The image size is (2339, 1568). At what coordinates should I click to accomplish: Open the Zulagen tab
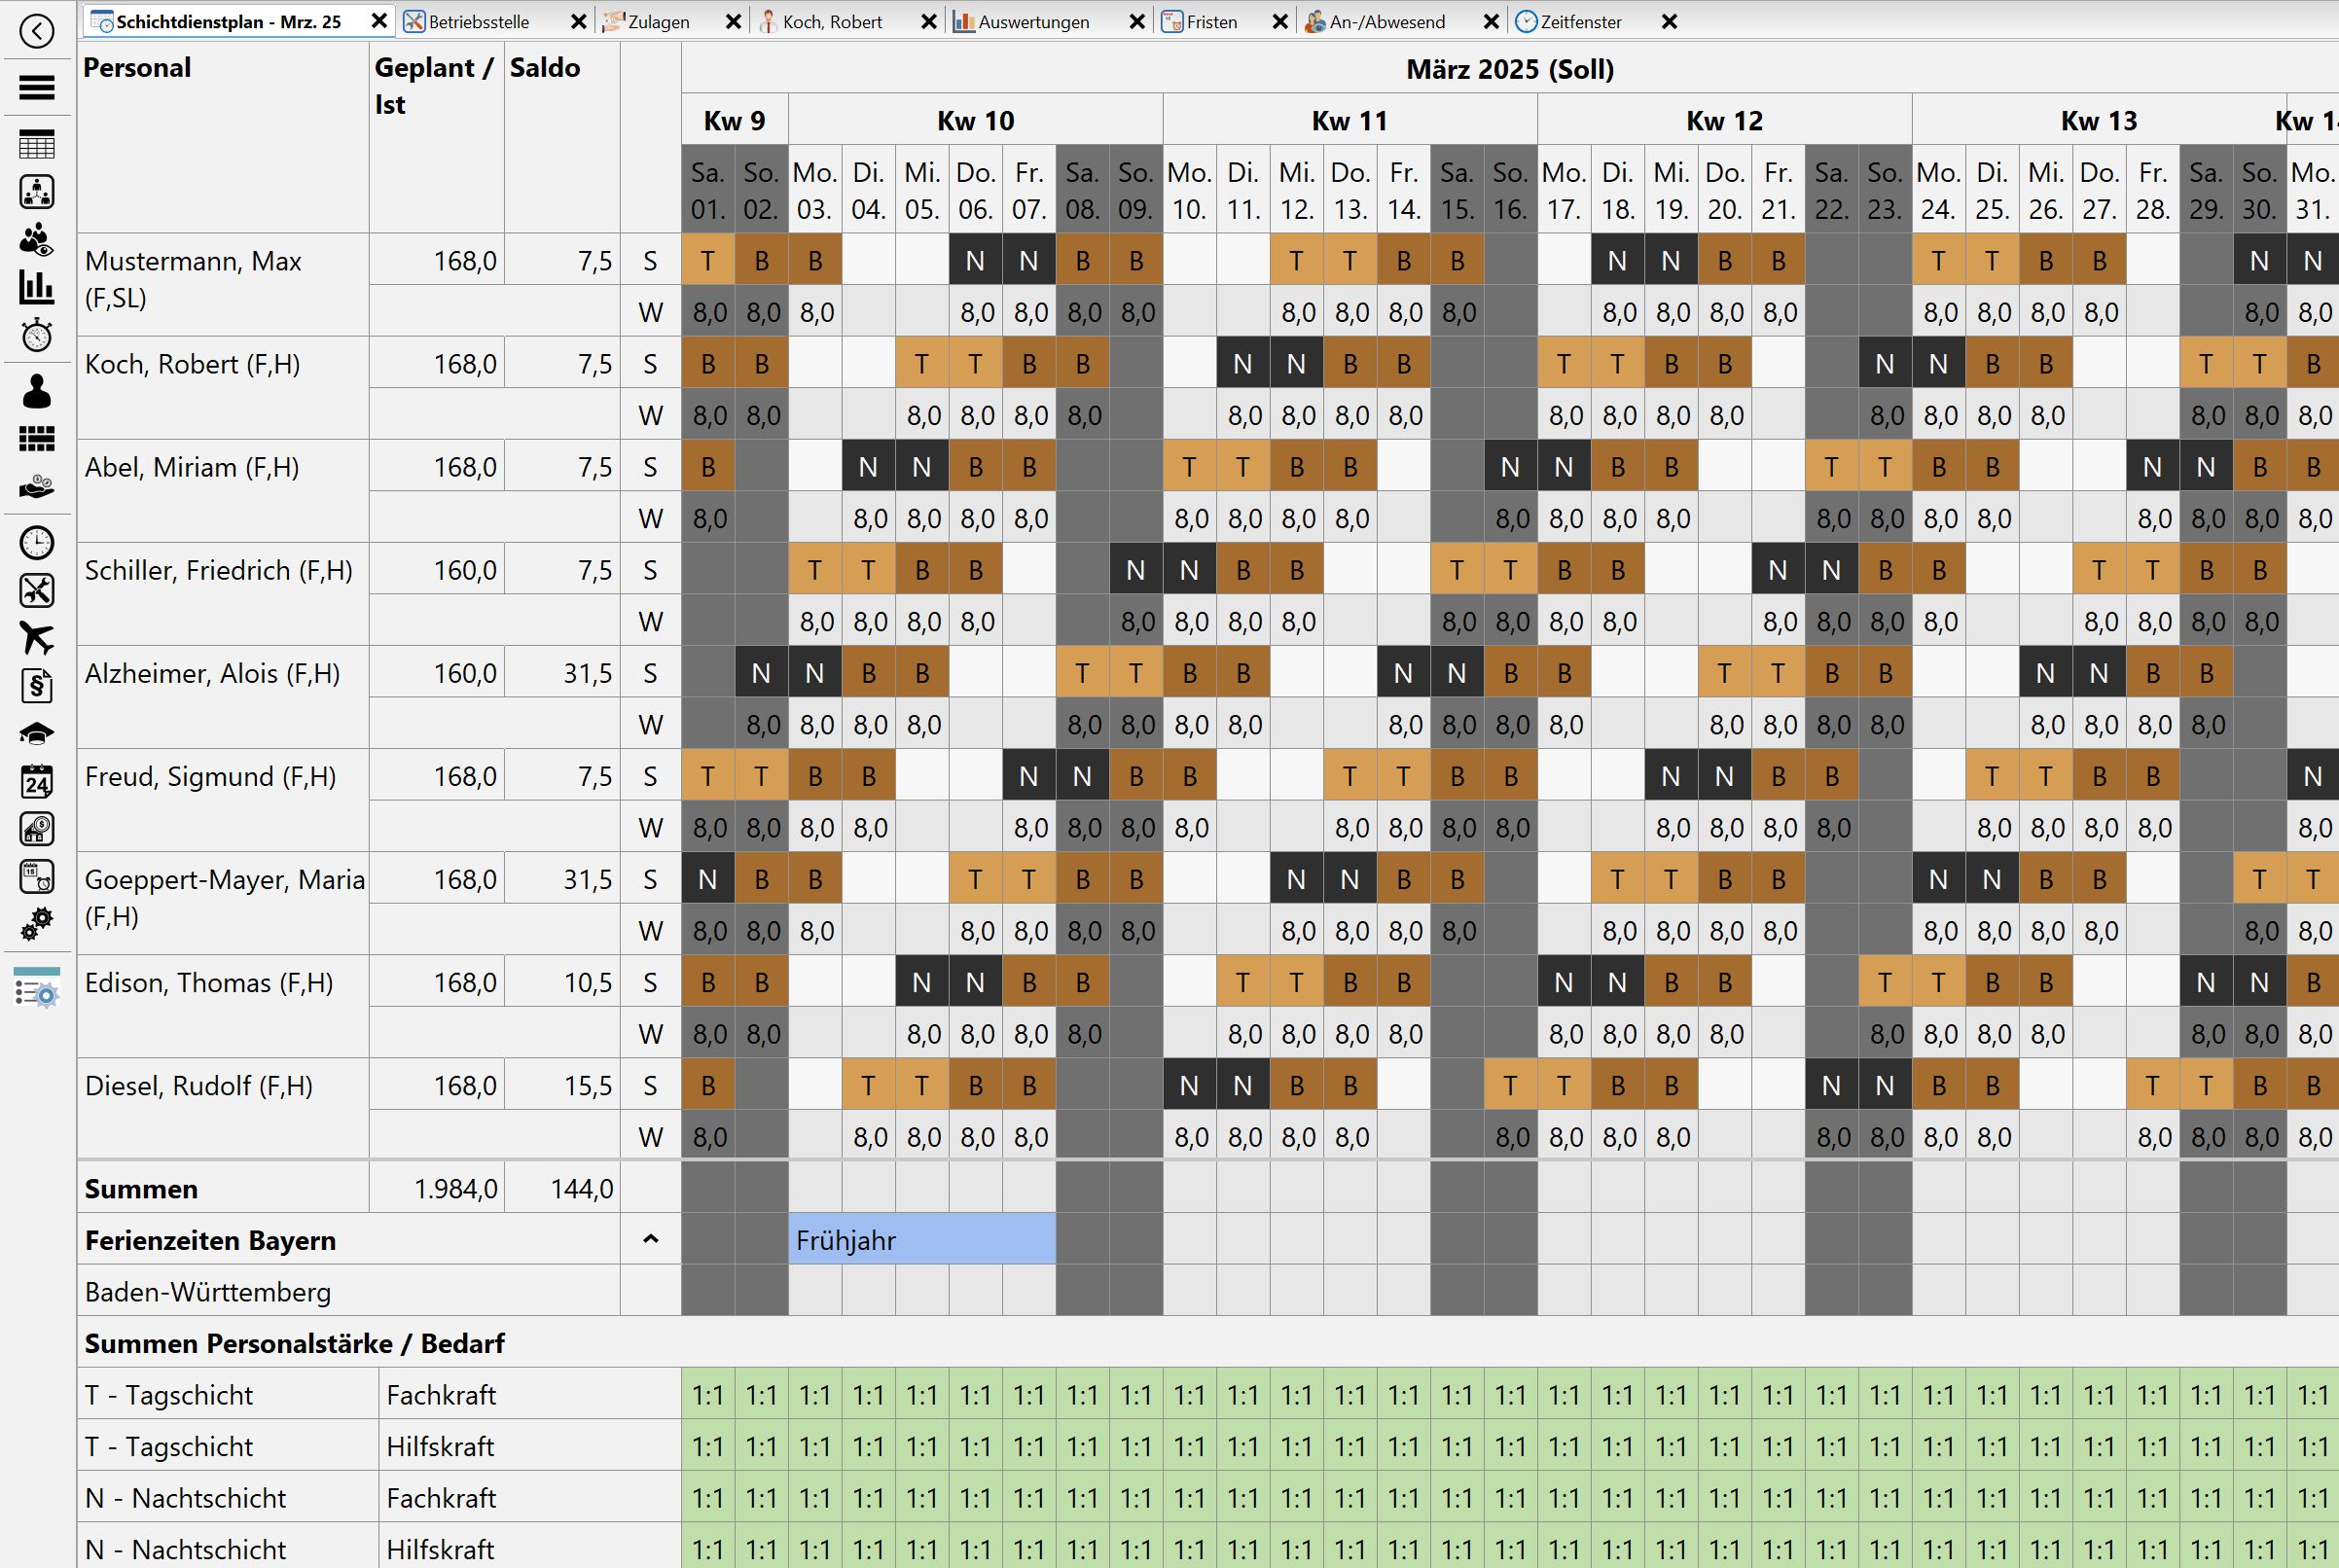click(658, 22)
